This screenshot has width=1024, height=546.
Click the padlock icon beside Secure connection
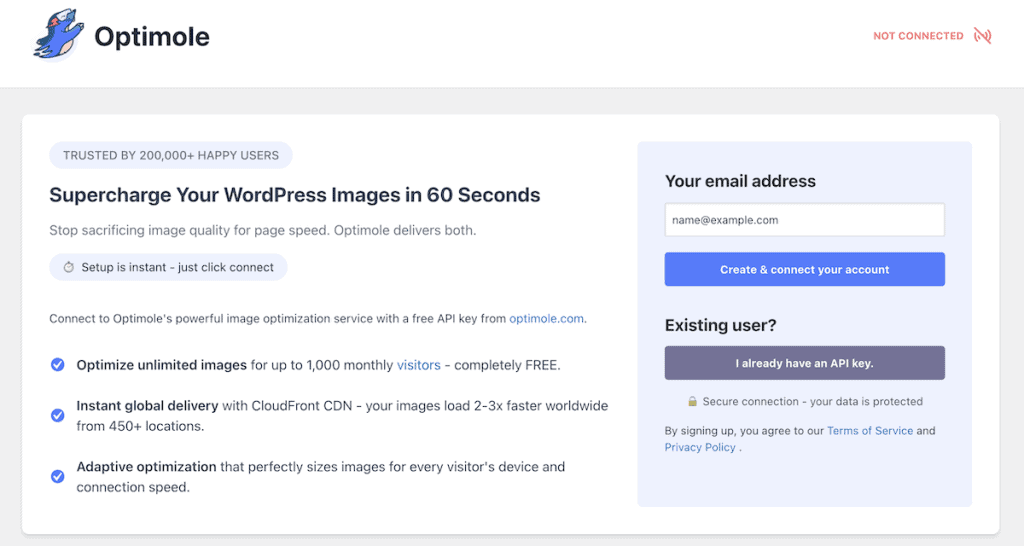tap(692, 401)
